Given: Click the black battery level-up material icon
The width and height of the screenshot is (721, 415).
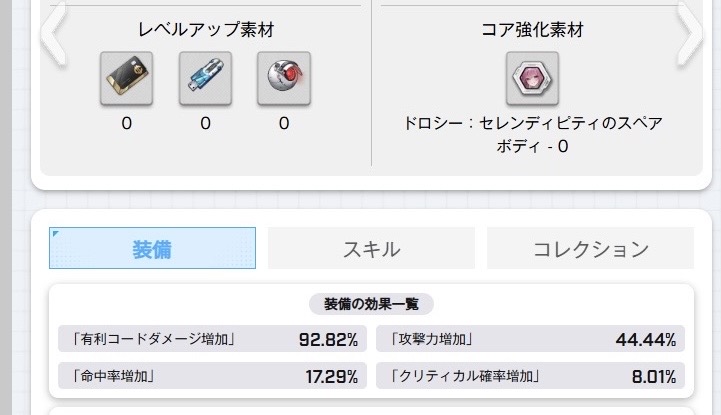Looking at the screenshot, I should pyautogui.click(x=126, y=78).
